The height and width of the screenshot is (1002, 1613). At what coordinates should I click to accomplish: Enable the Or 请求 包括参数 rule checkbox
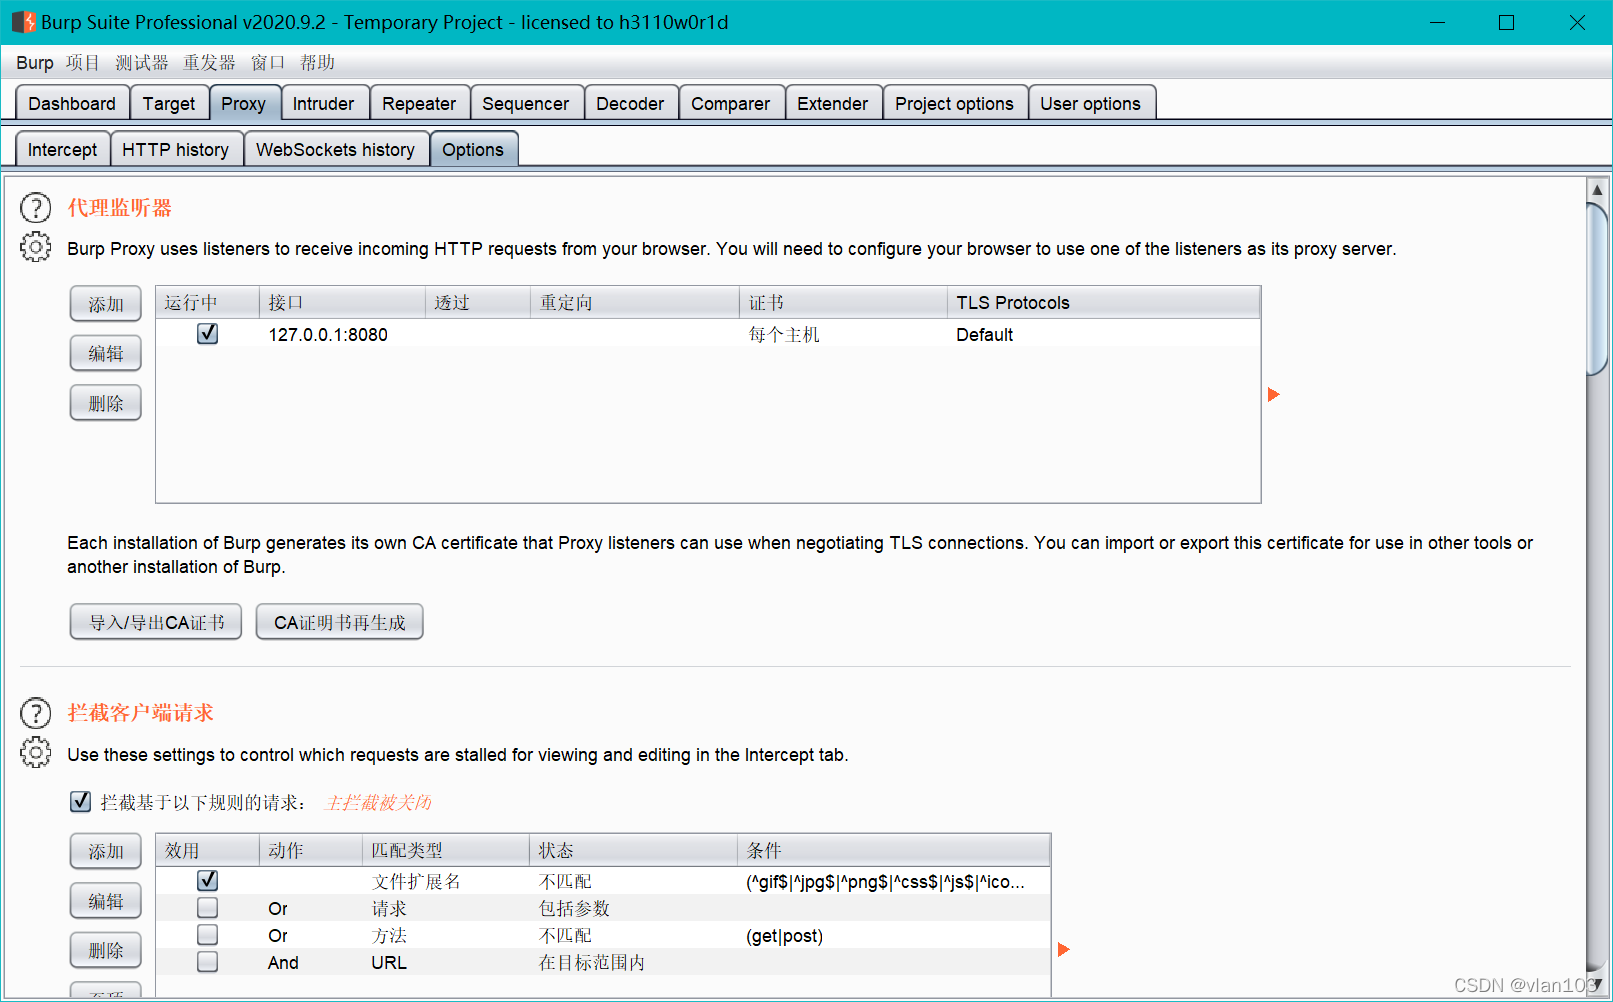207,908
